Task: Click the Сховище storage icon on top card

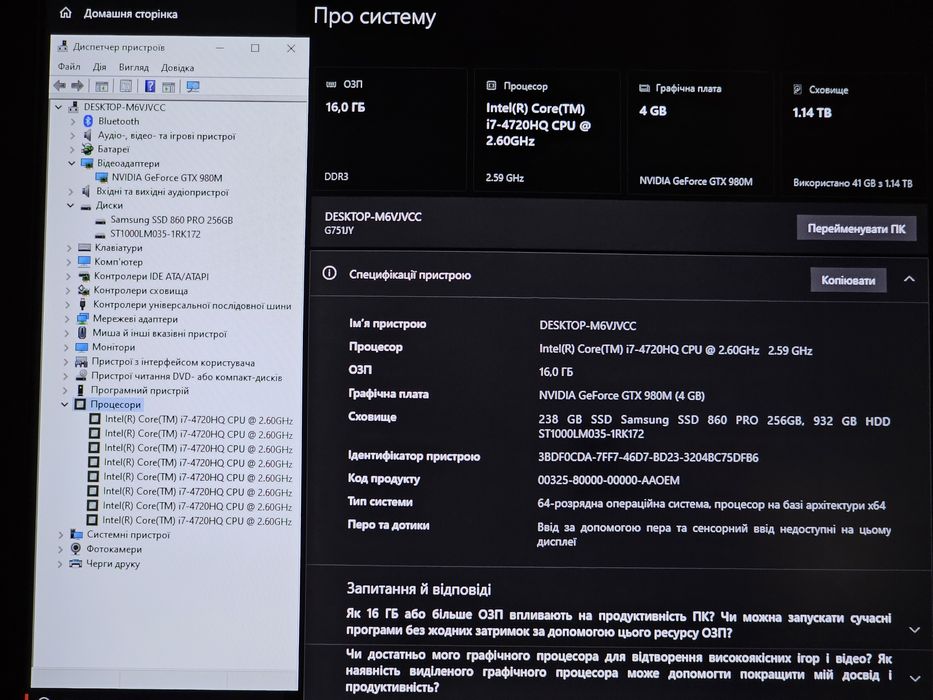Action: pos(797,89)
